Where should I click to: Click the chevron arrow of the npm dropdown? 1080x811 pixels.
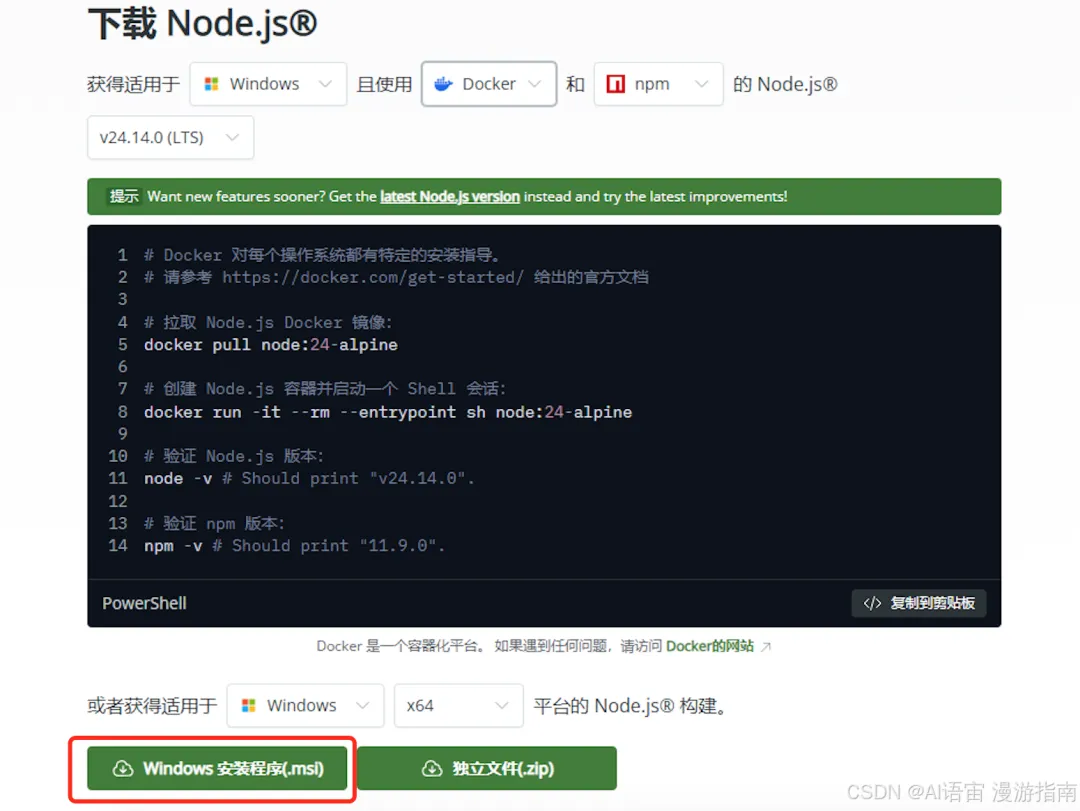(701, 84)
